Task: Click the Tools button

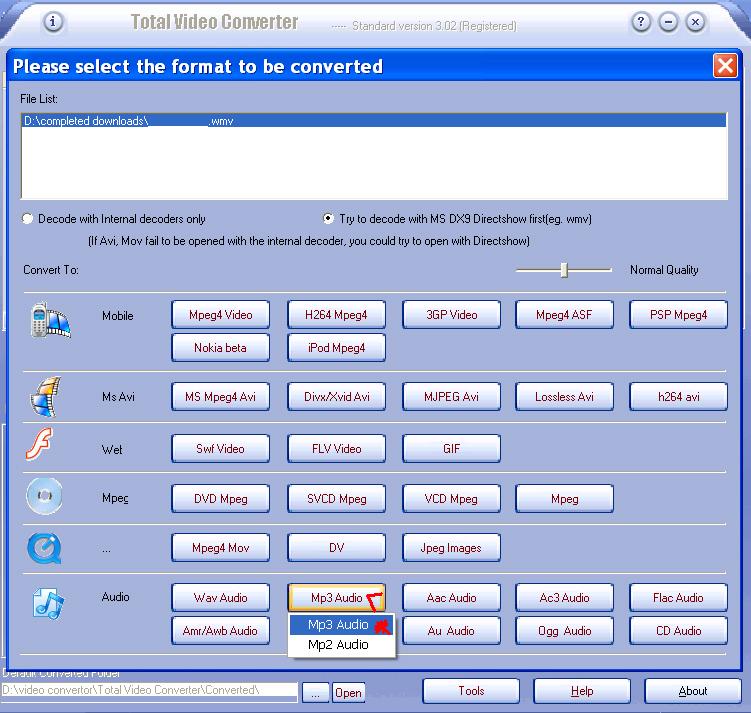Action: (x=471, y=691)
